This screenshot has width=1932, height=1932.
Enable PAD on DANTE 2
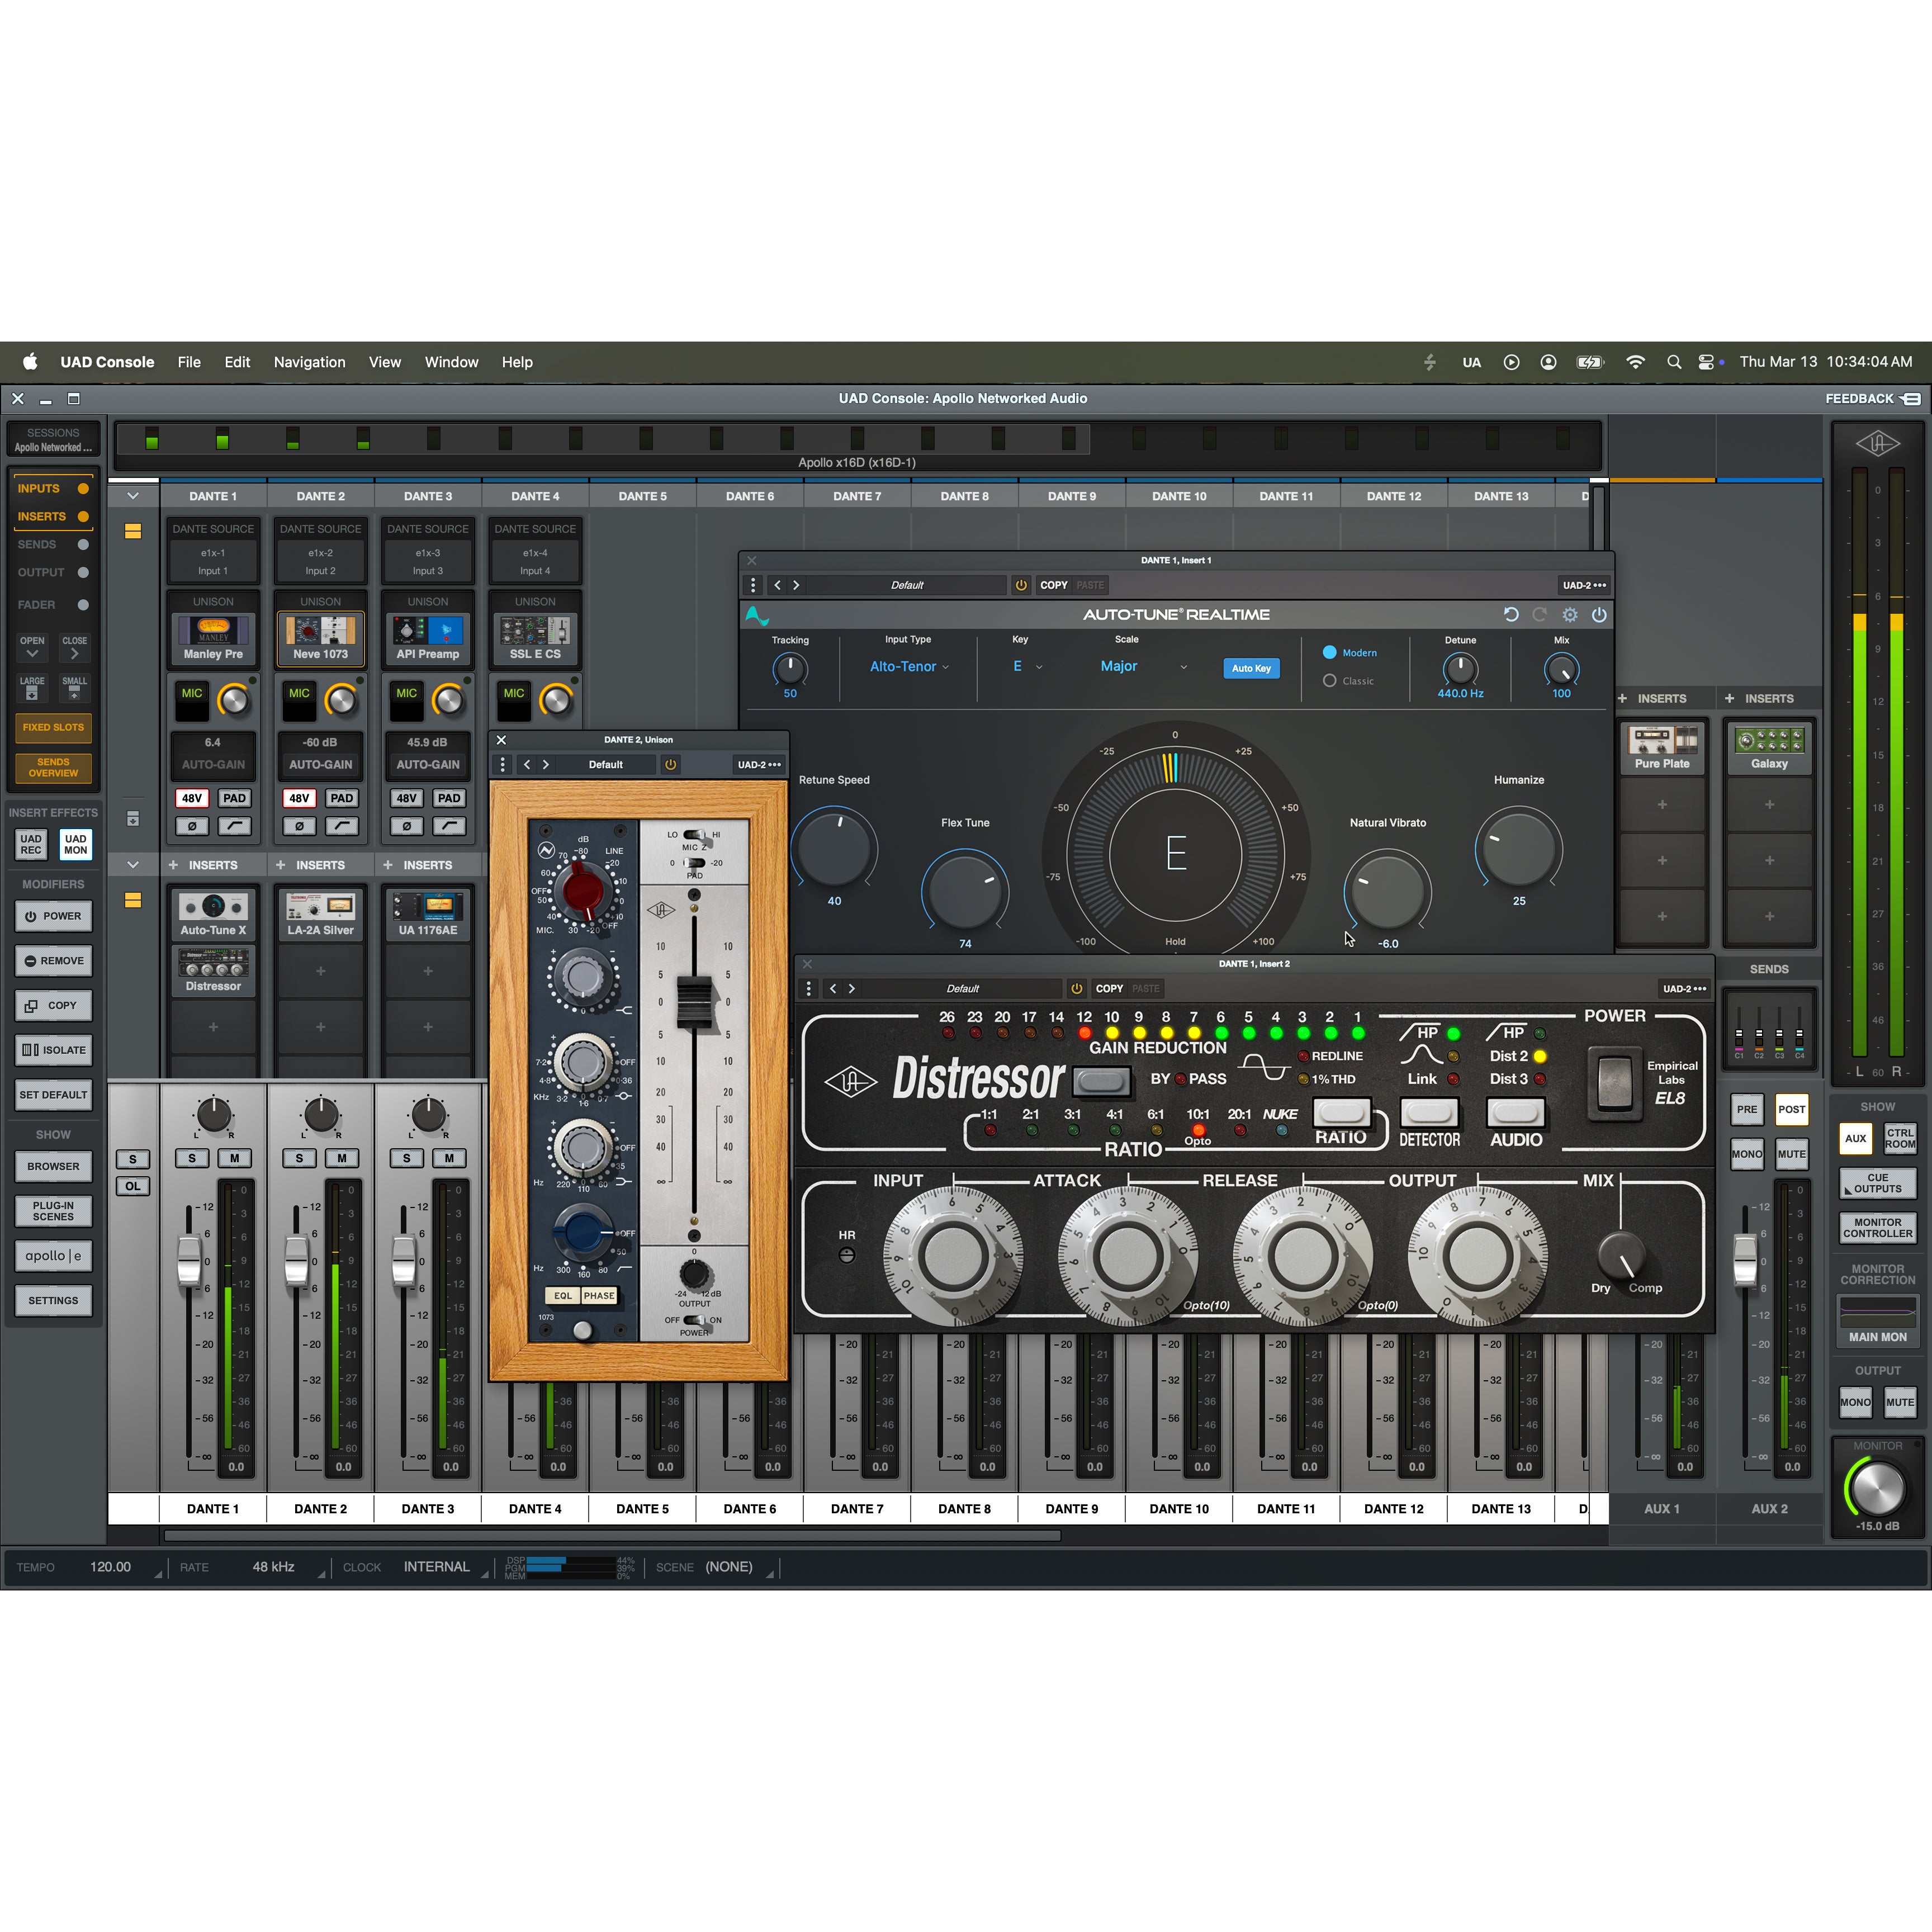(x=342, y=798)
